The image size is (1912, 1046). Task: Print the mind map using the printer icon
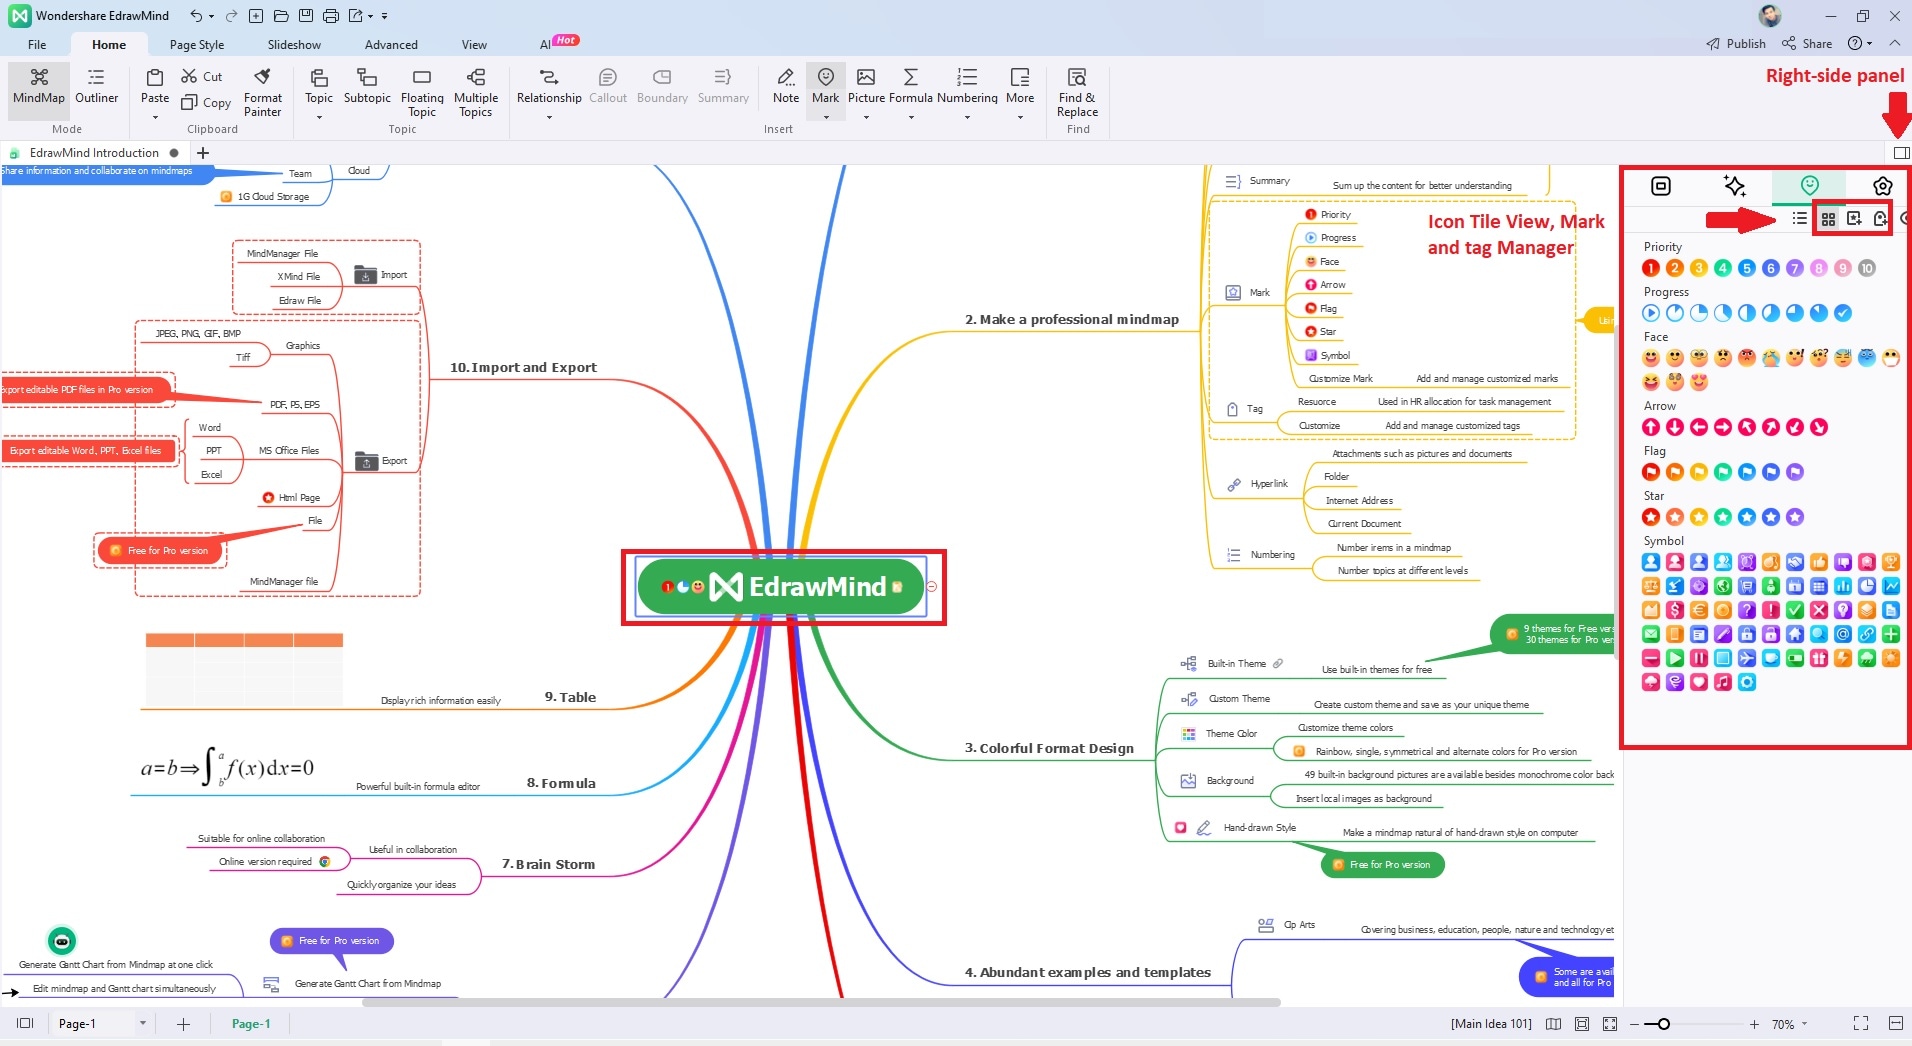coord(331,16)
